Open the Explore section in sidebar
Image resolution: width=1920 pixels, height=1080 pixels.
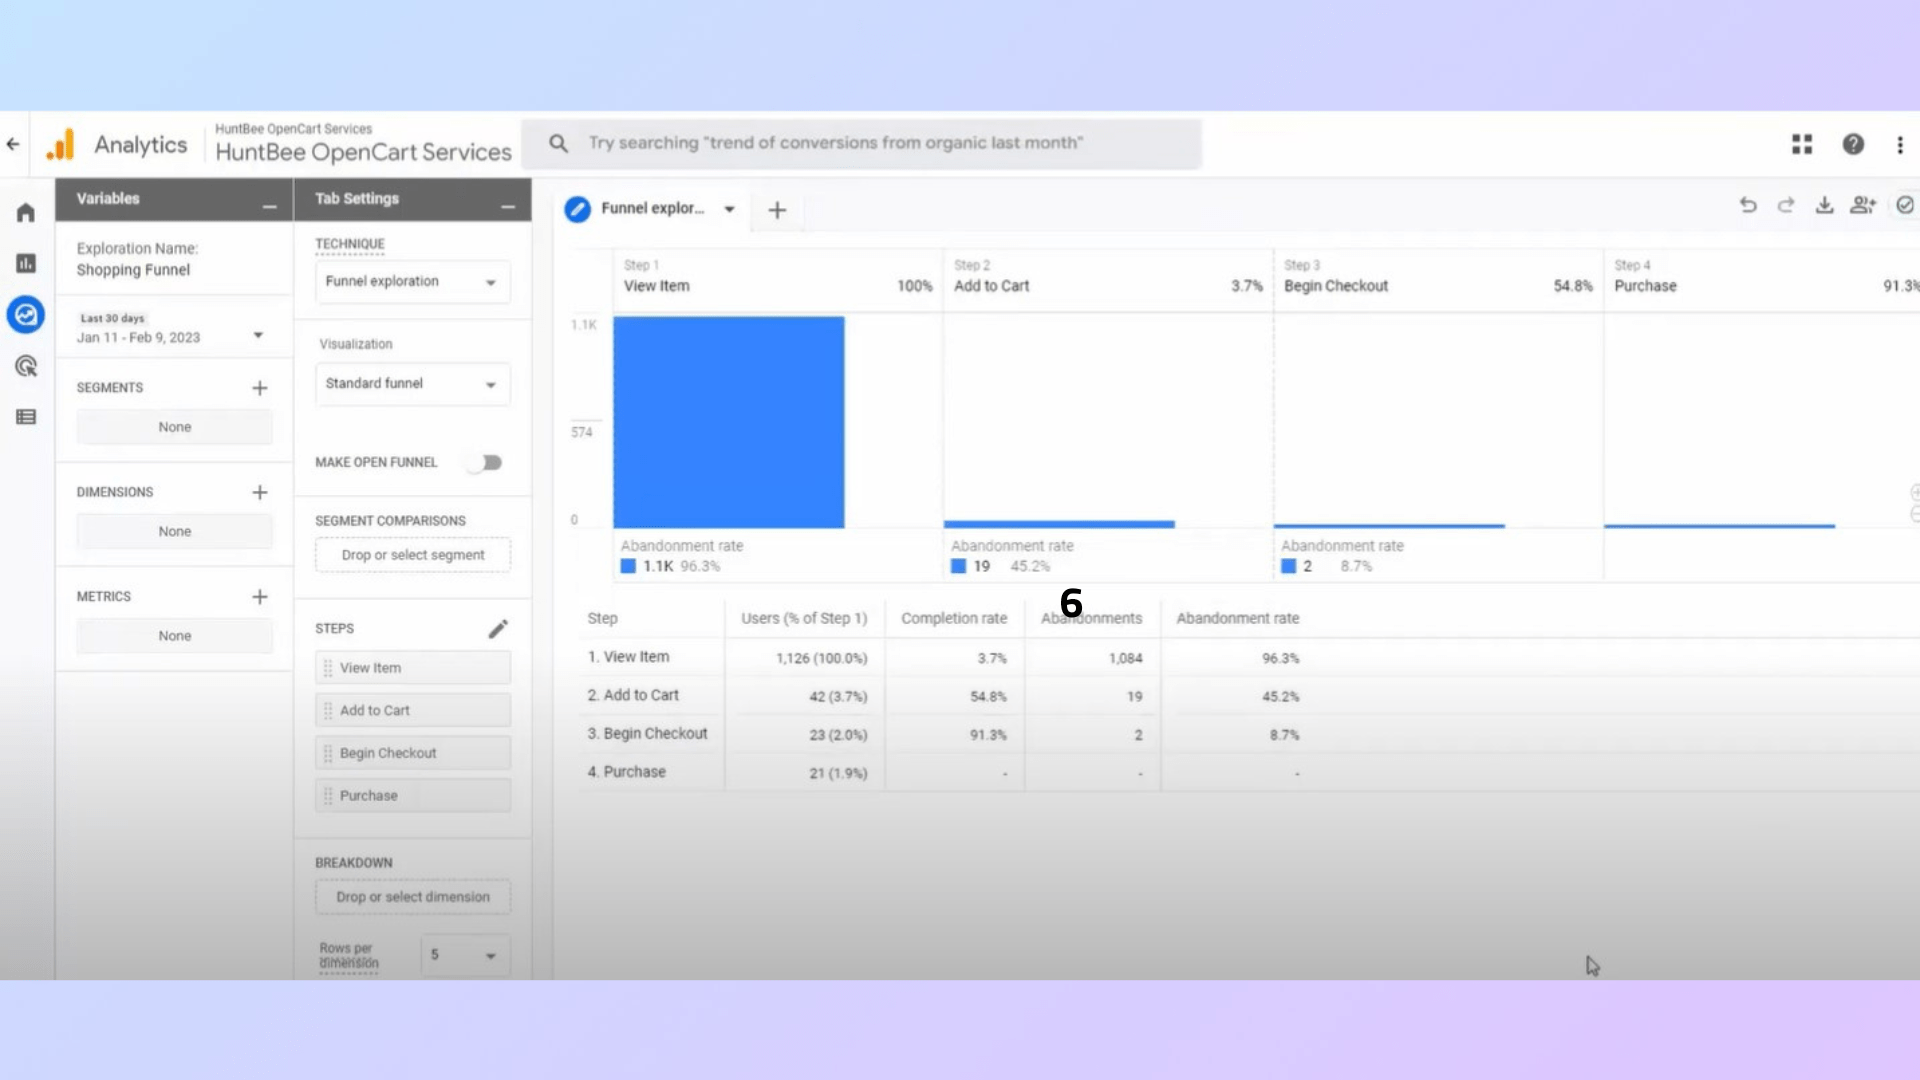pos(26,315)
